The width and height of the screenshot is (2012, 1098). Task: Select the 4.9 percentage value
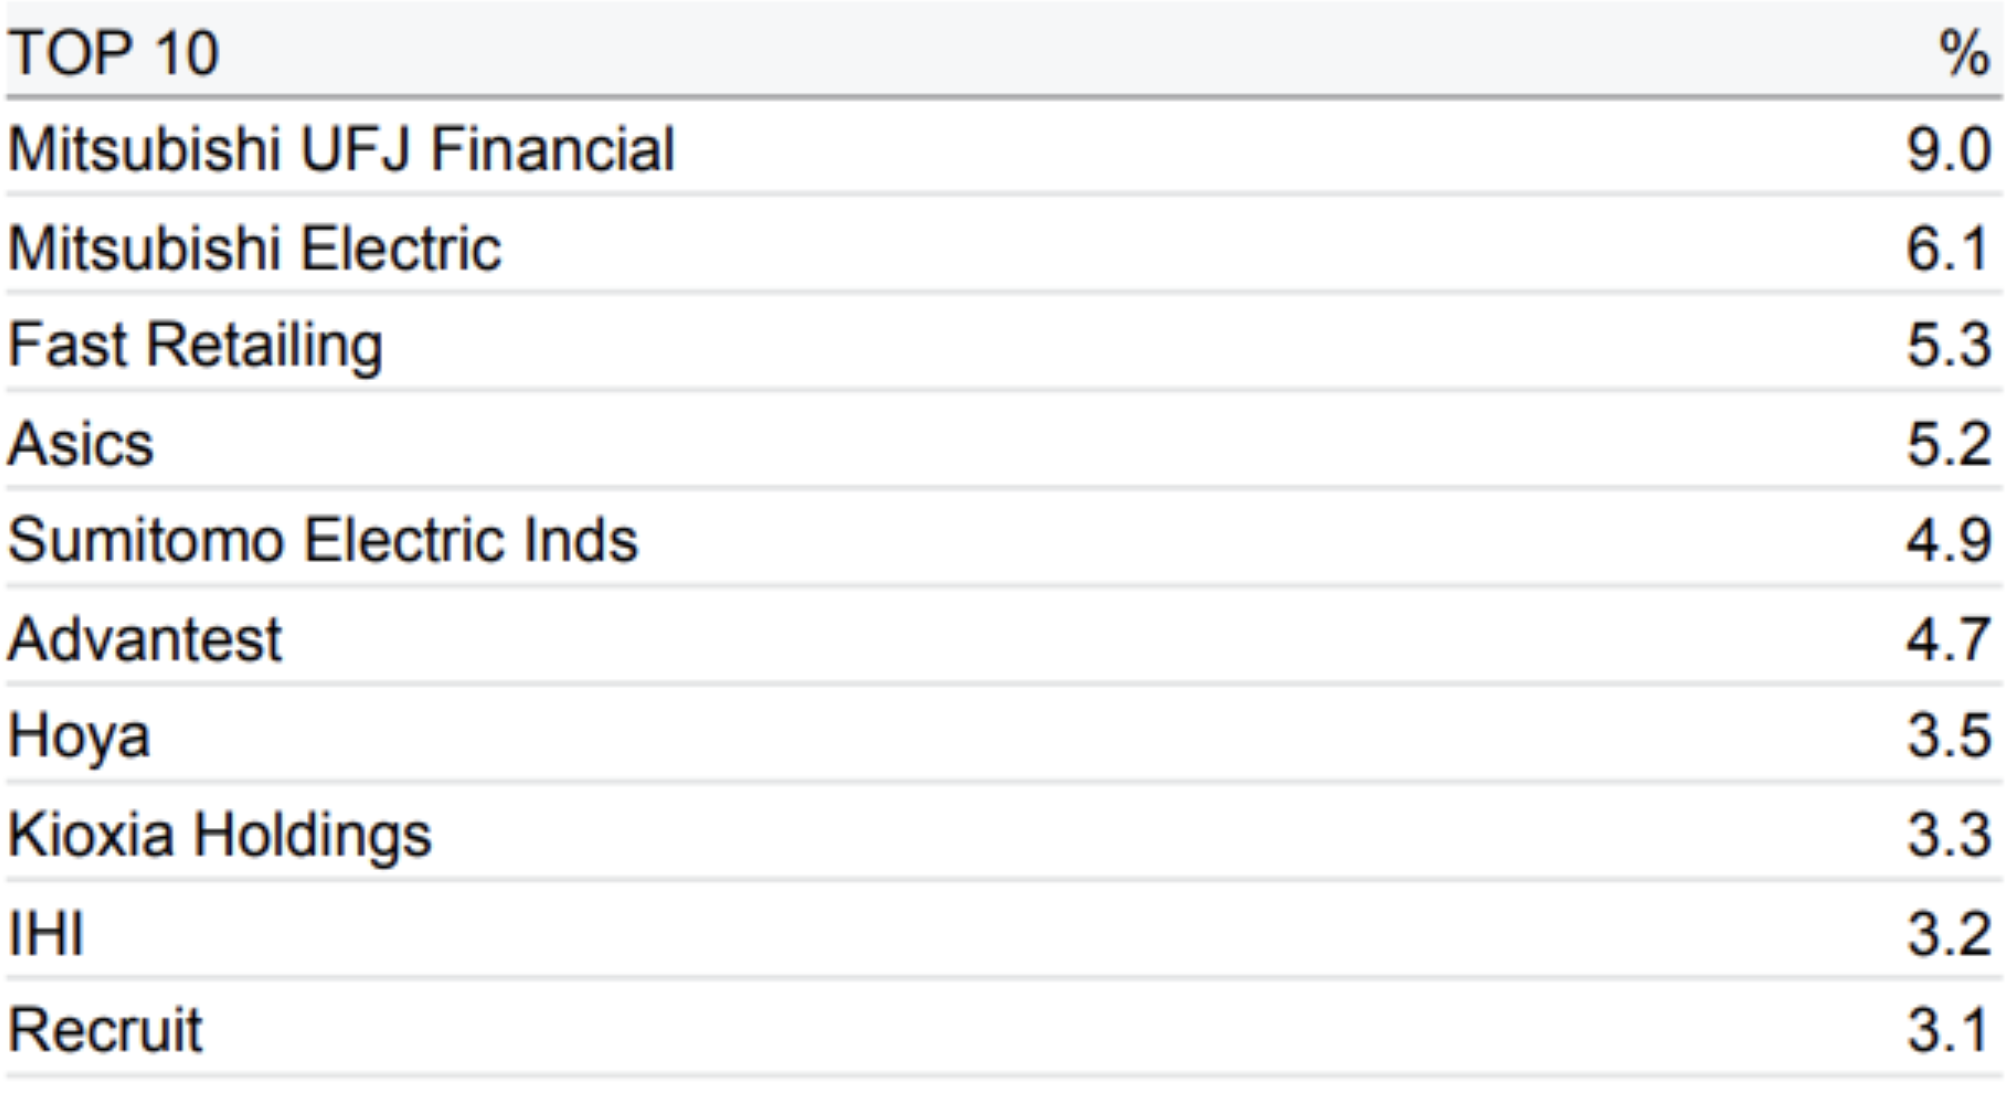(1949, 540)
